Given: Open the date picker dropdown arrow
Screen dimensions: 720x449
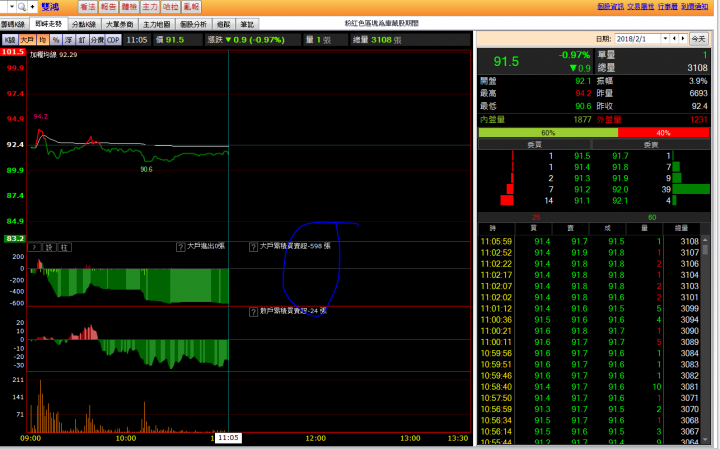Looking at the screenshot, I should coord(665,39).
